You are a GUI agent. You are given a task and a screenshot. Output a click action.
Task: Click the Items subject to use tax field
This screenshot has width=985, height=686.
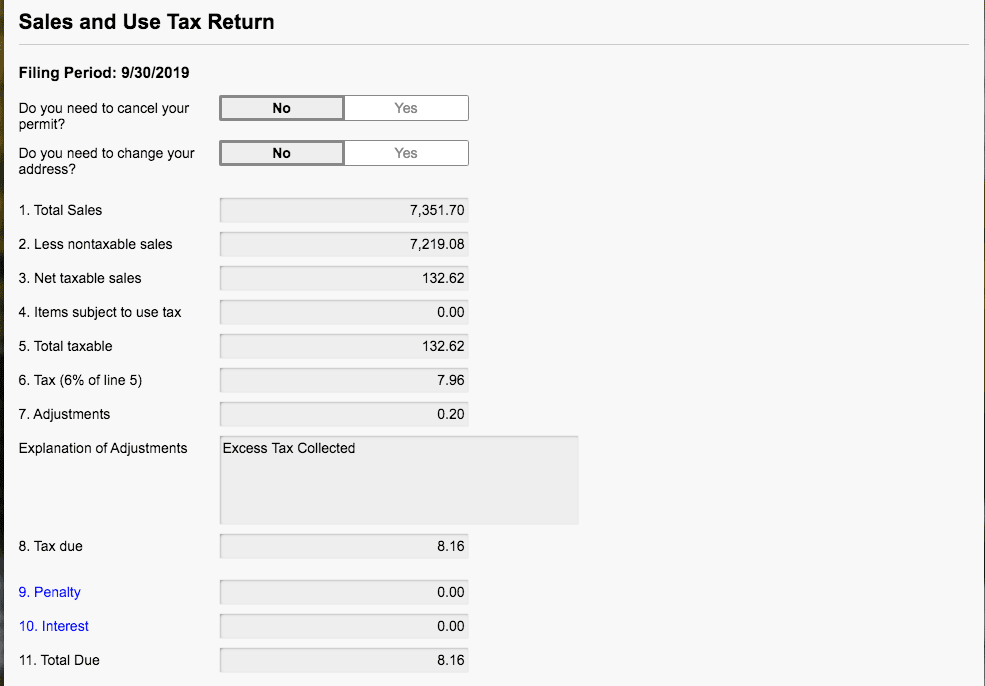[x=344, y=312]
